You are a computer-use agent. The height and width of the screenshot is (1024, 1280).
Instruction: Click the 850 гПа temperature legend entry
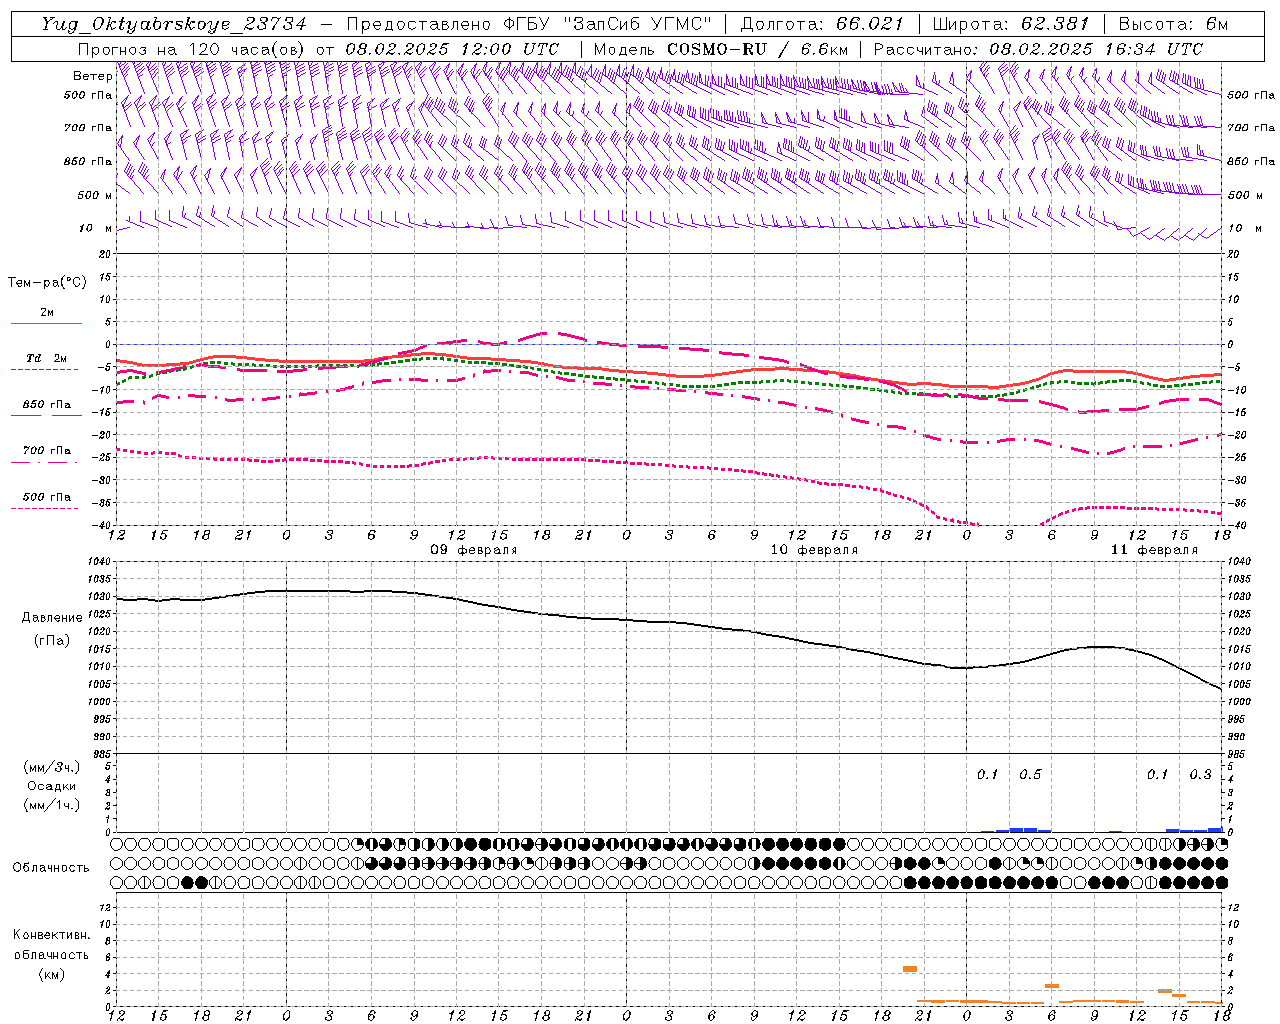[47, 405]
